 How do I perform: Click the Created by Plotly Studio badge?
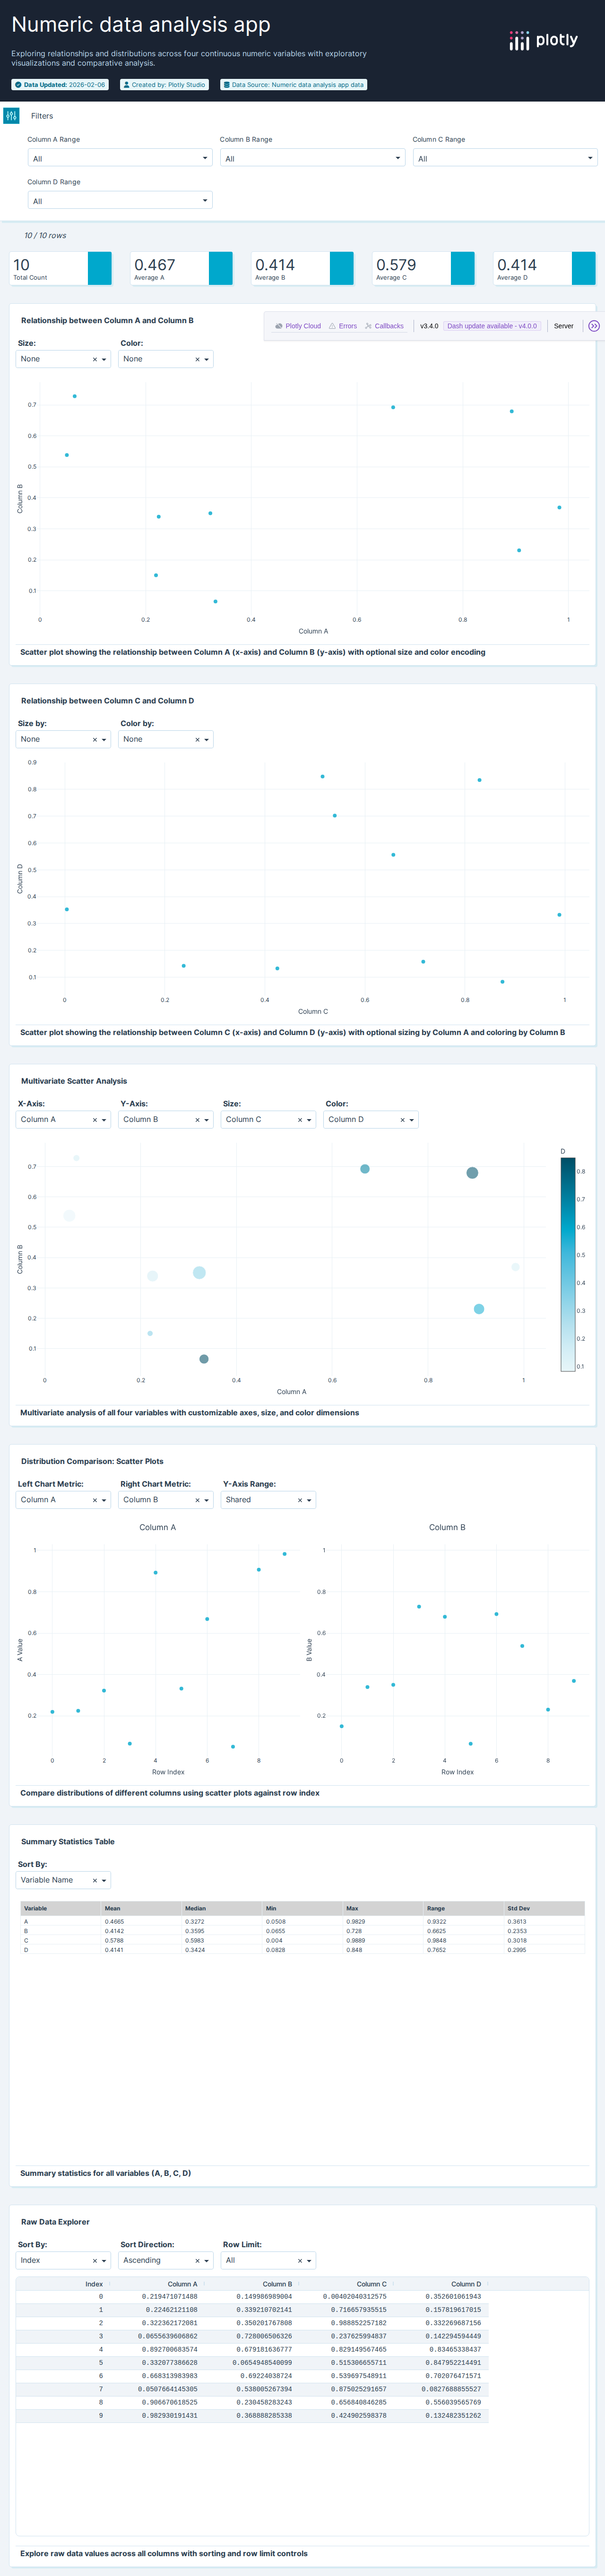[x=164, y=85]
